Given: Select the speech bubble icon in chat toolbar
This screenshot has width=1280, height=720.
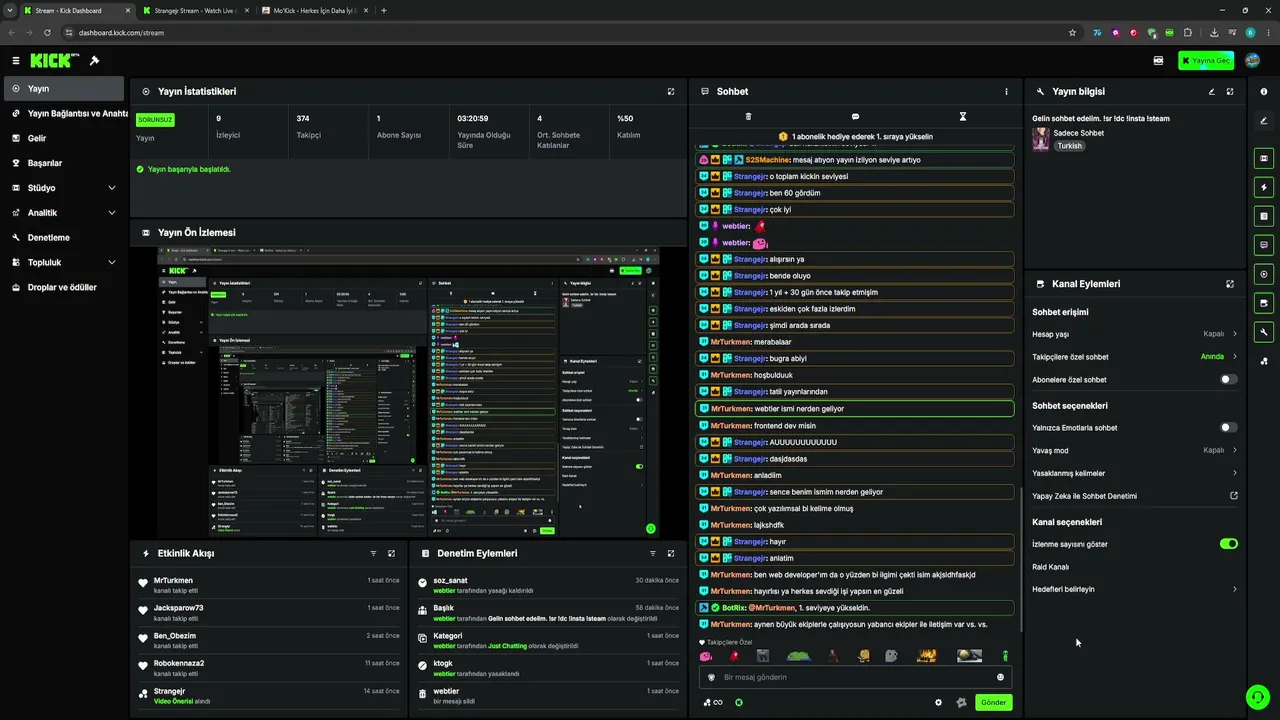Looking at the screenshot, I should coord(855,117).
